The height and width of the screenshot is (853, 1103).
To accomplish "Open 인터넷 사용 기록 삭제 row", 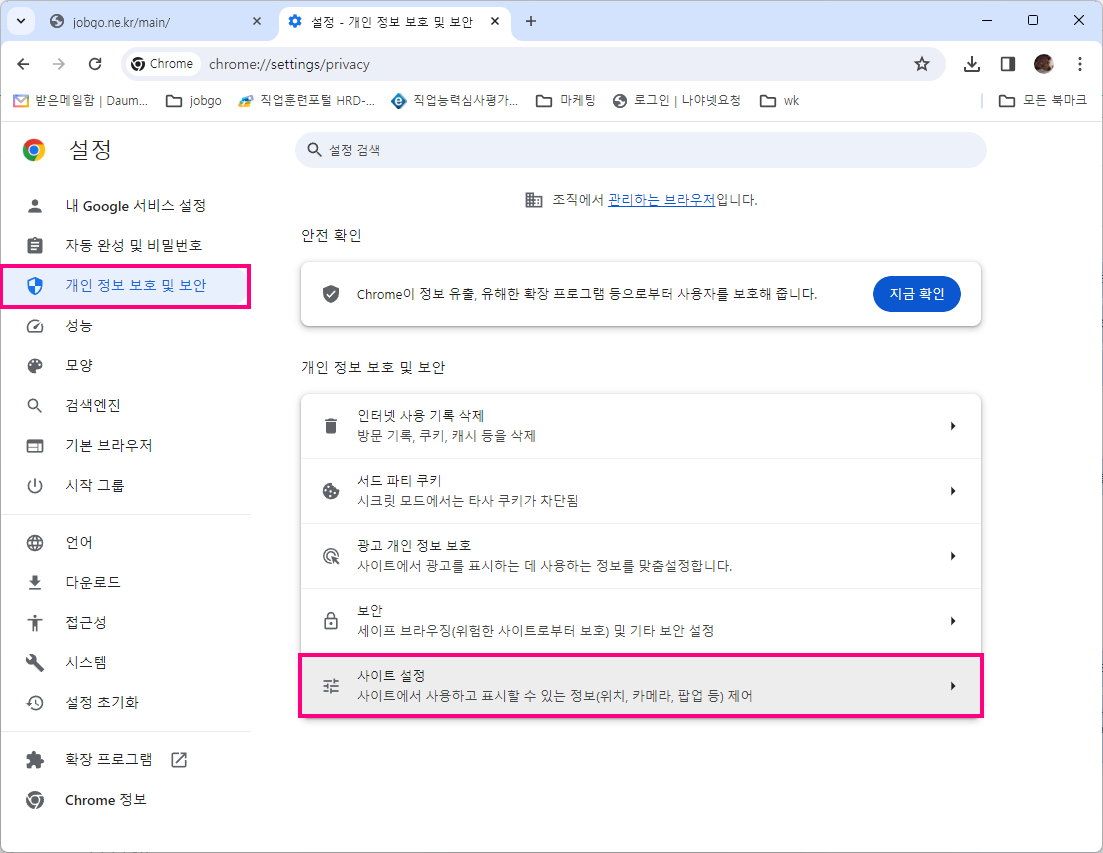I will click(641, 426).
